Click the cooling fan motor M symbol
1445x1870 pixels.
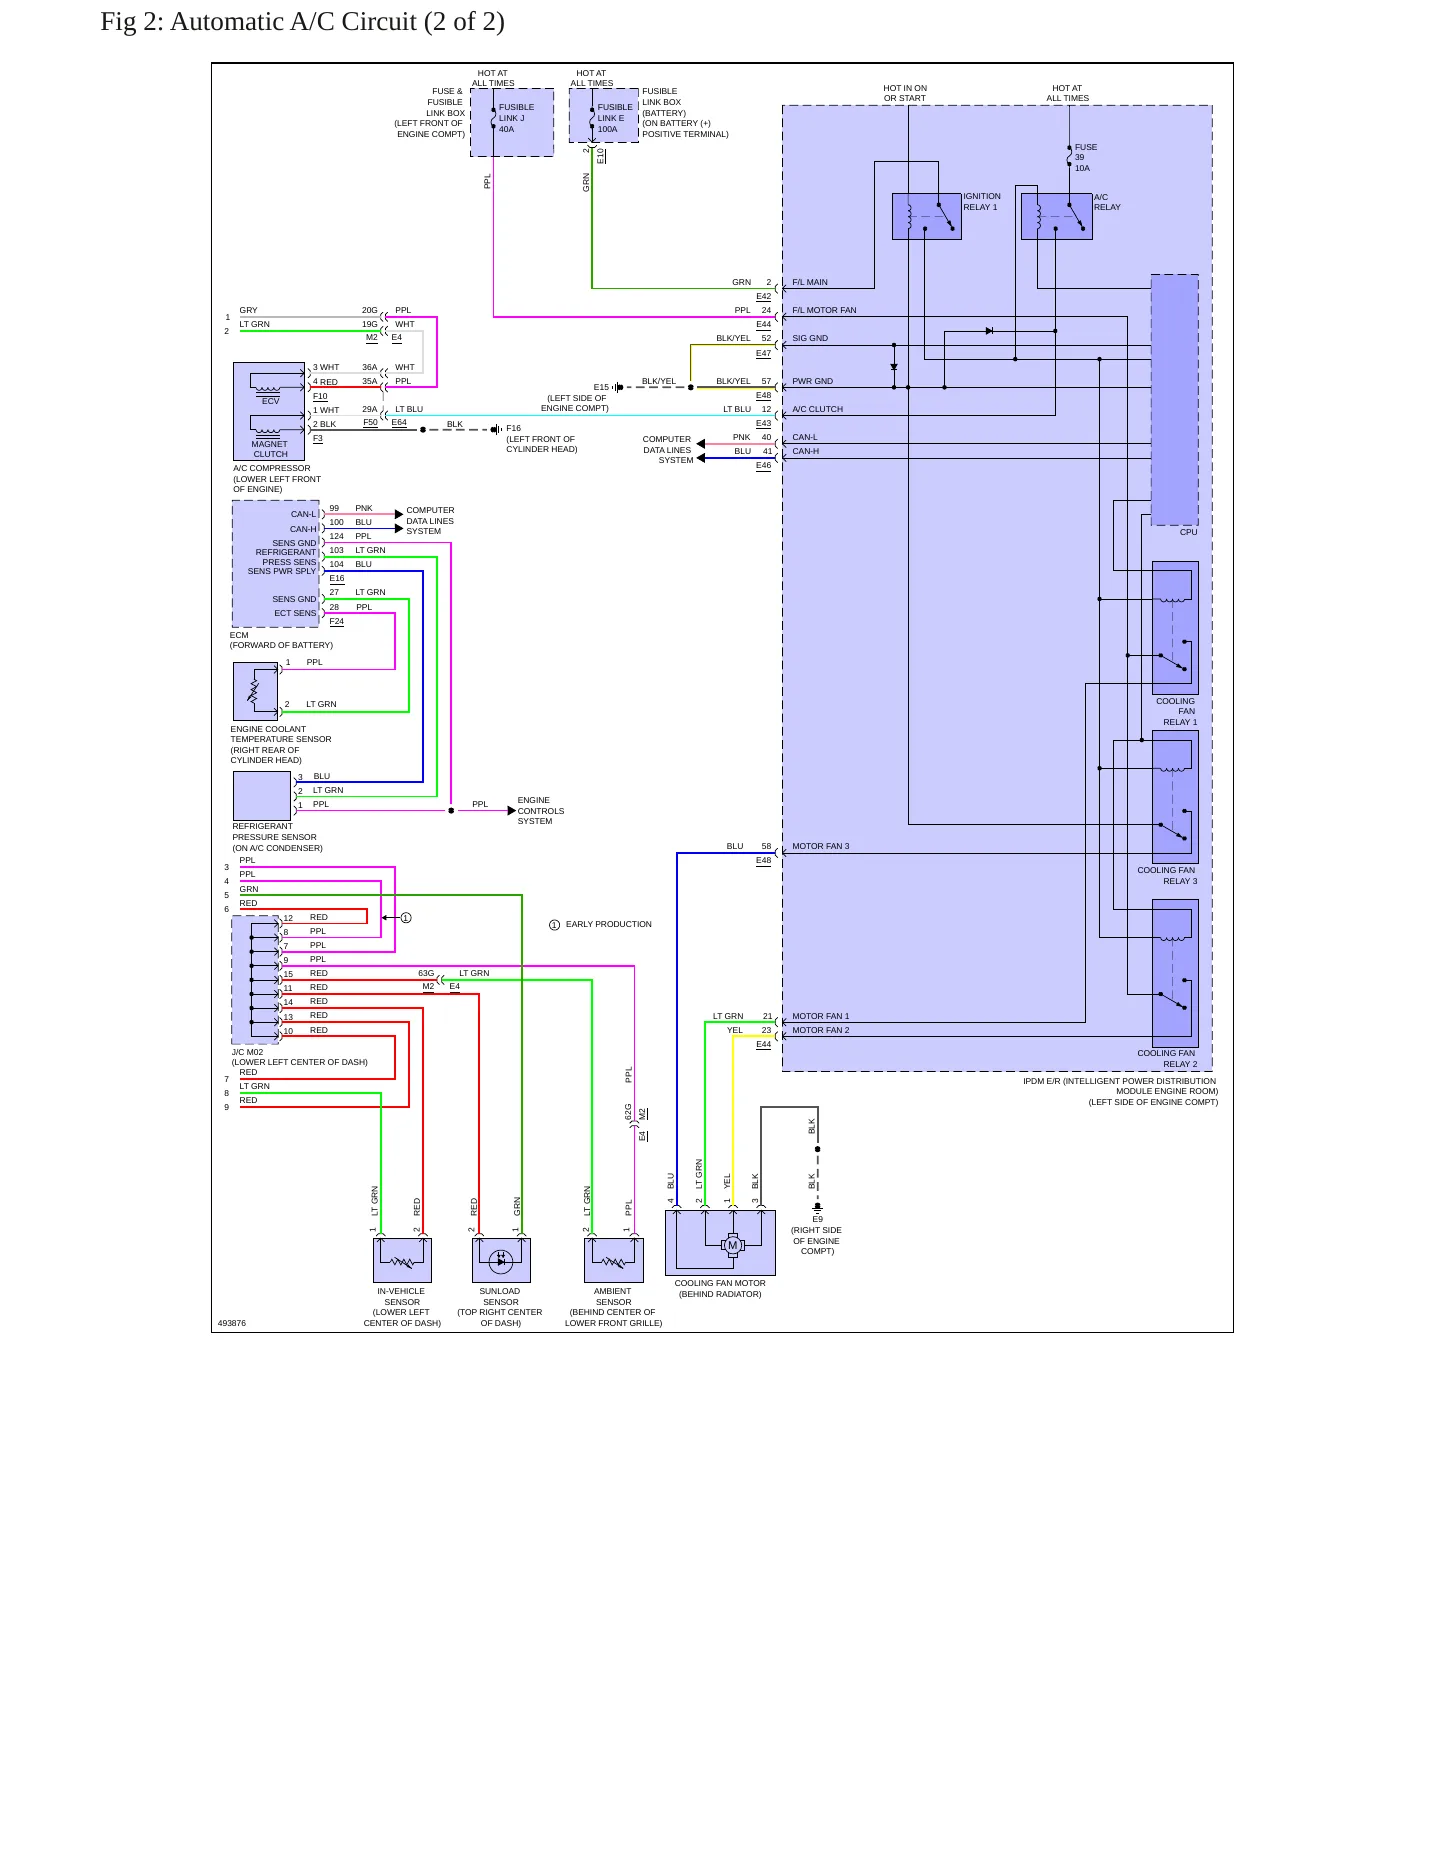click(x=733, y=1245)
